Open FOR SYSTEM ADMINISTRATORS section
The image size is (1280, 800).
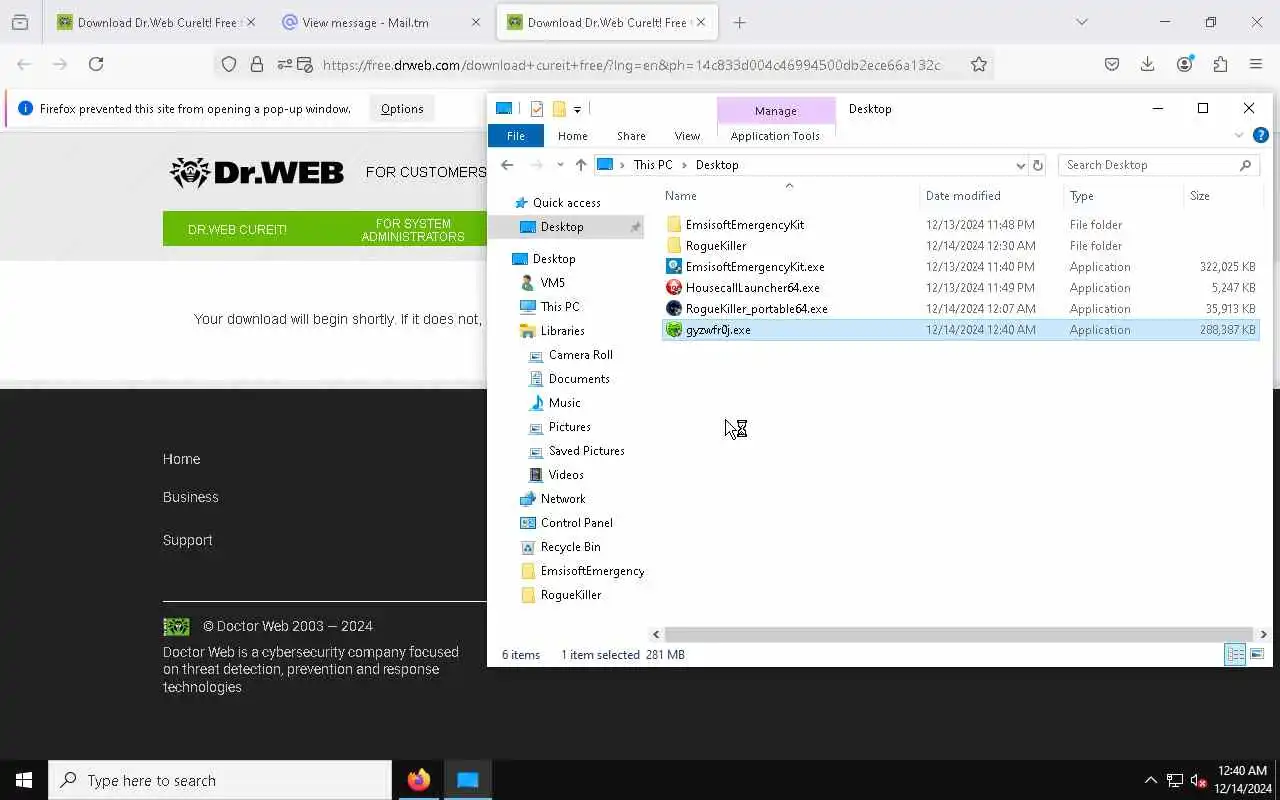(413, 230)
